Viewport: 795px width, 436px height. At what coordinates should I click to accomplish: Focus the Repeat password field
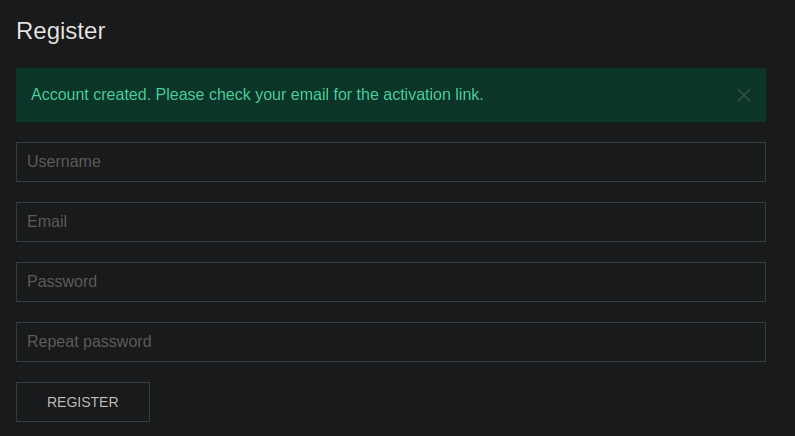390,342
